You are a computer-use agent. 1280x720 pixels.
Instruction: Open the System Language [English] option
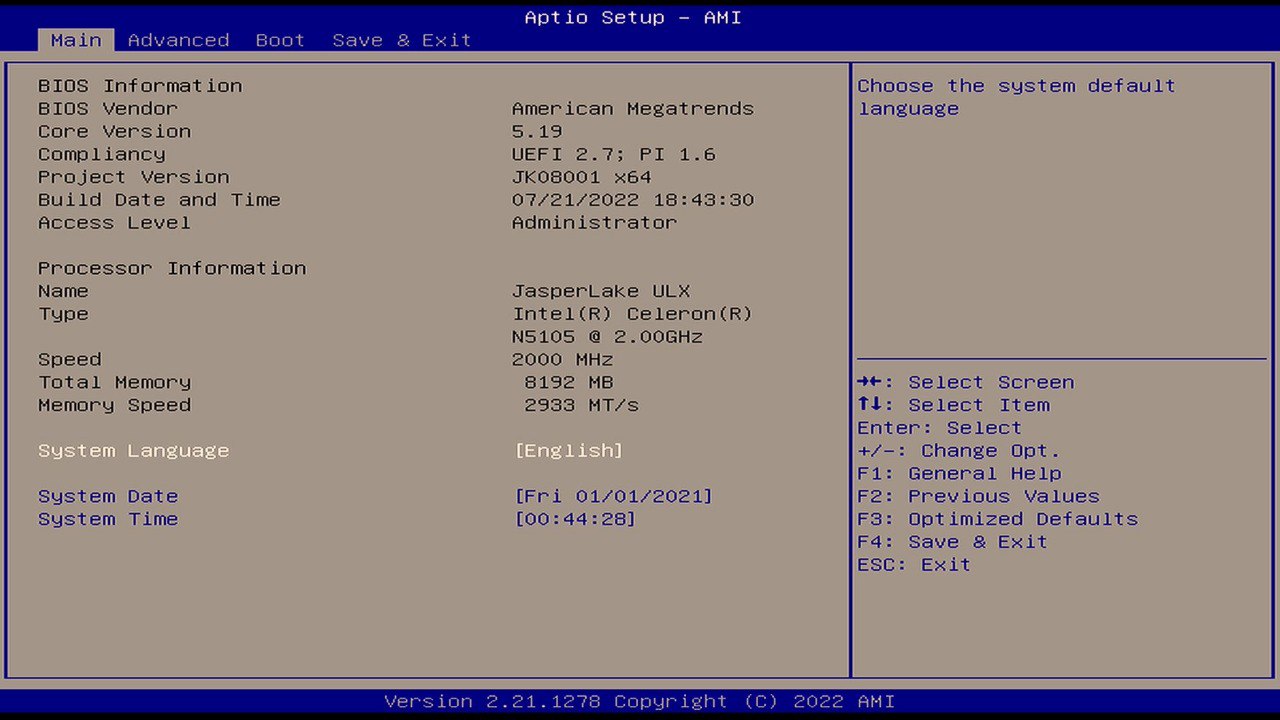click(569, 451)
